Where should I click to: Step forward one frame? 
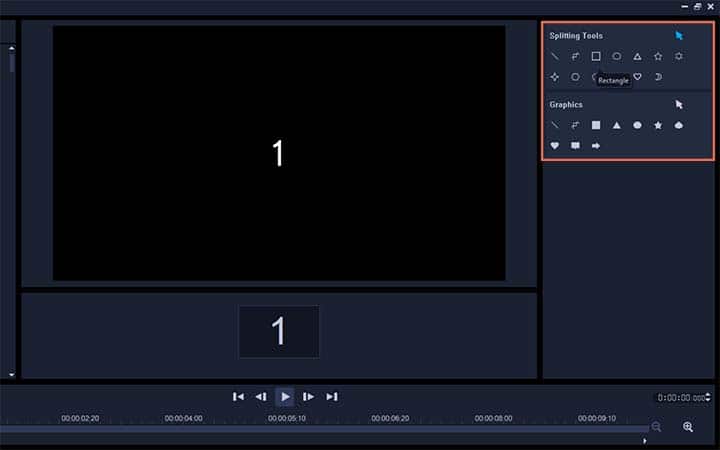(308, 396)
